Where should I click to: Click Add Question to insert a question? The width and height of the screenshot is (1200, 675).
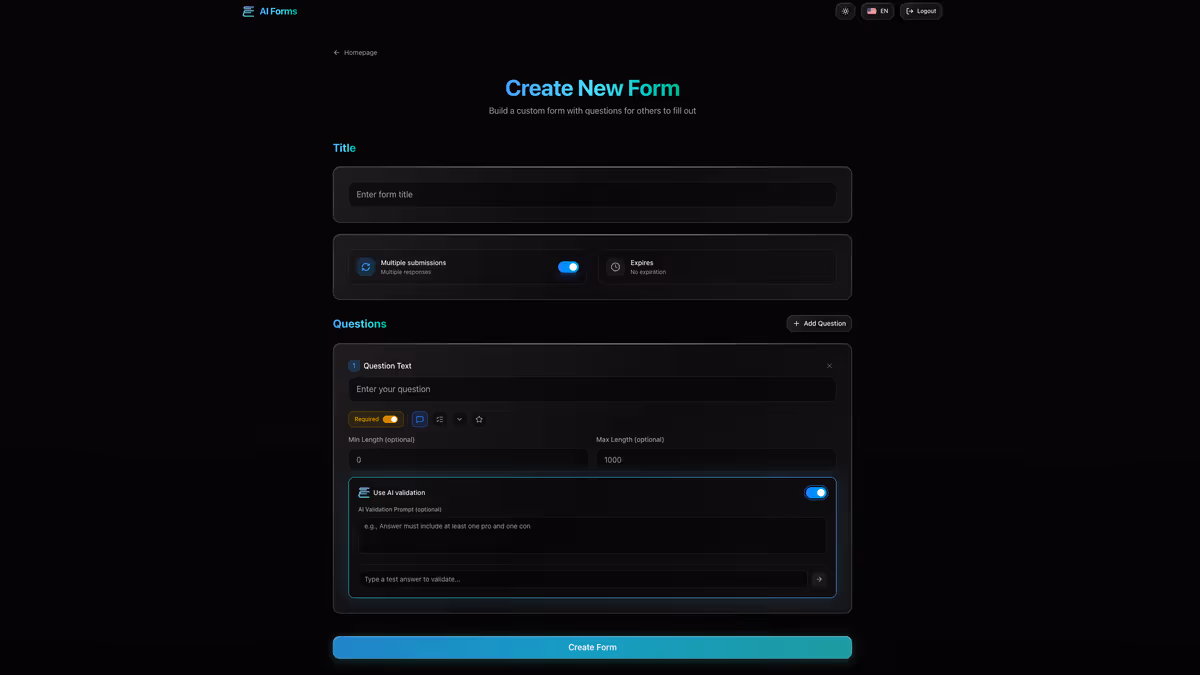819,323
